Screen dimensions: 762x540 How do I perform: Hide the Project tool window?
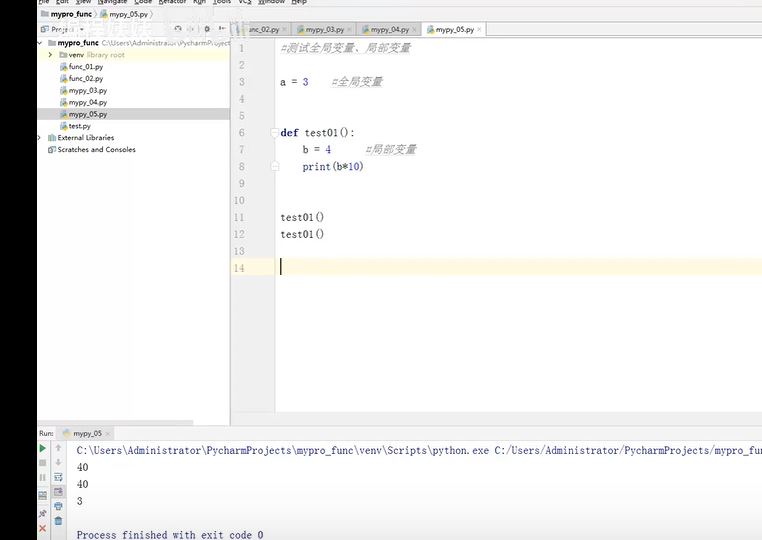(222, 29)
